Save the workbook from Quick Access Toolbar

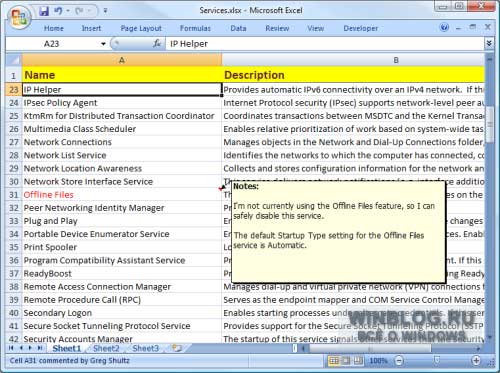[x=44, y=11]
